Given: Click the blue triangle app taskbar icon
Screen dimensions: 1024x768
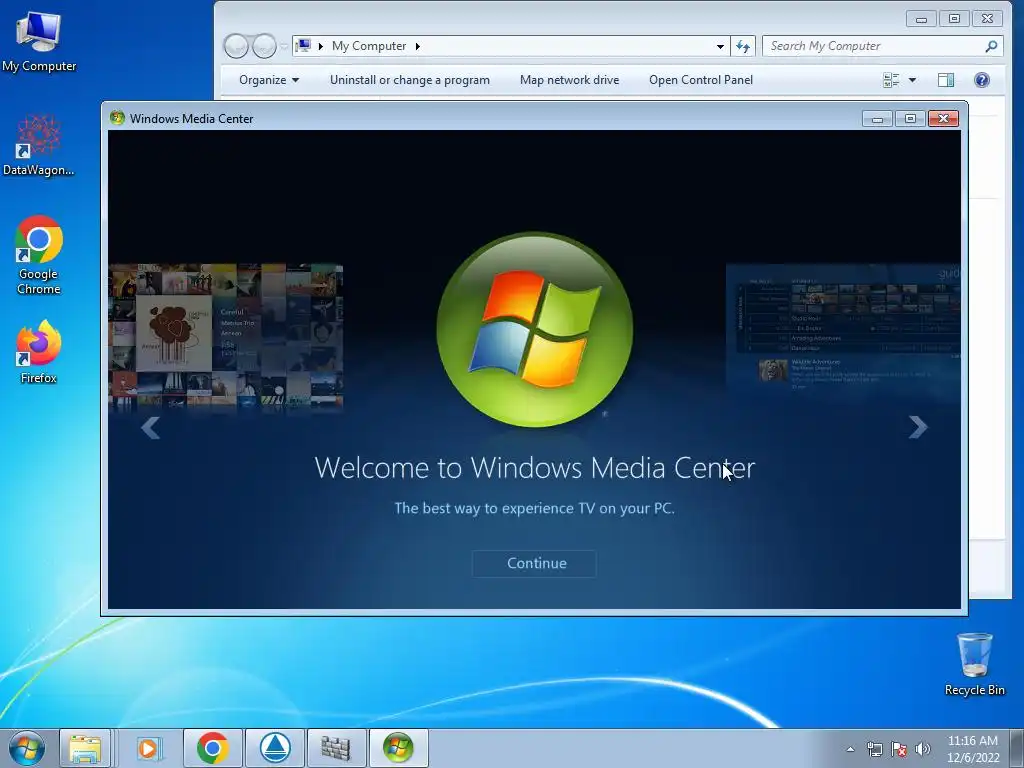Looking at the screenshot, I should (x=276, y=748).
